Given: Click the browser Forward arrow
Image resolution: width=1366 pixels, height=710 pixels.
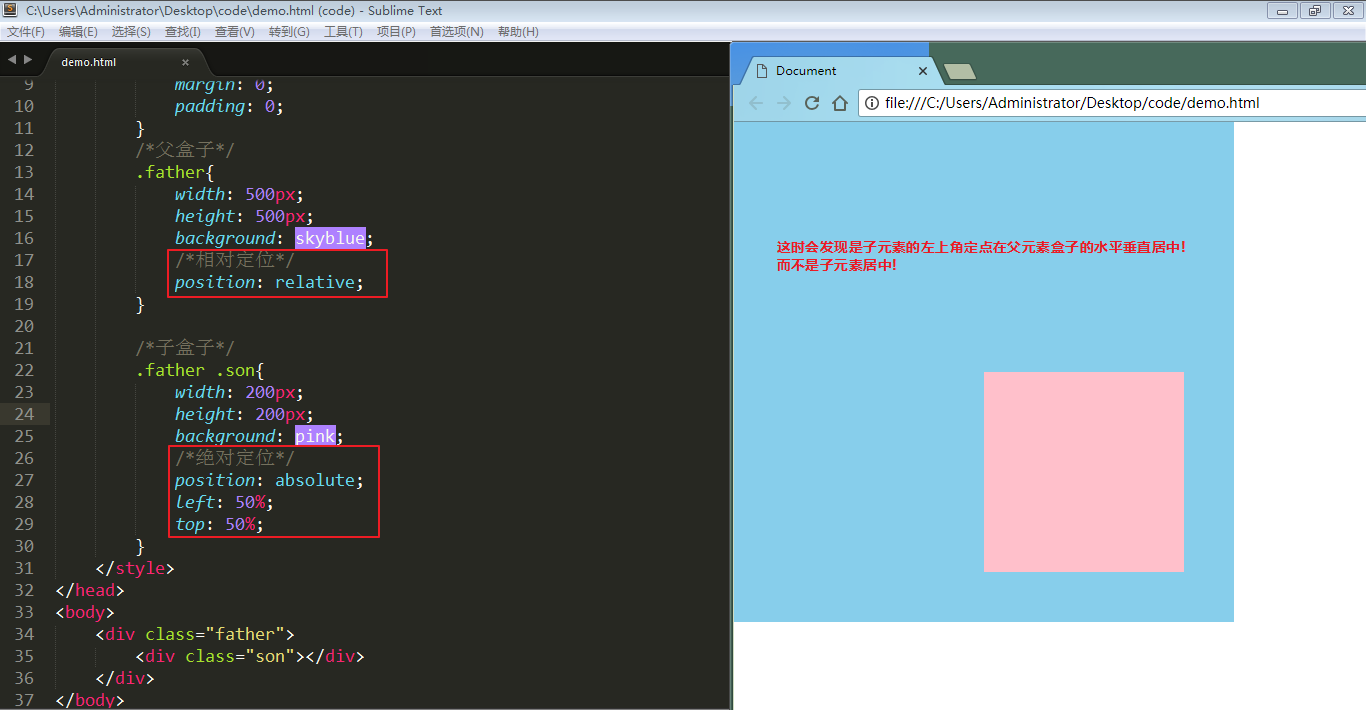Looking at the screenshot, I should point(784,103).
